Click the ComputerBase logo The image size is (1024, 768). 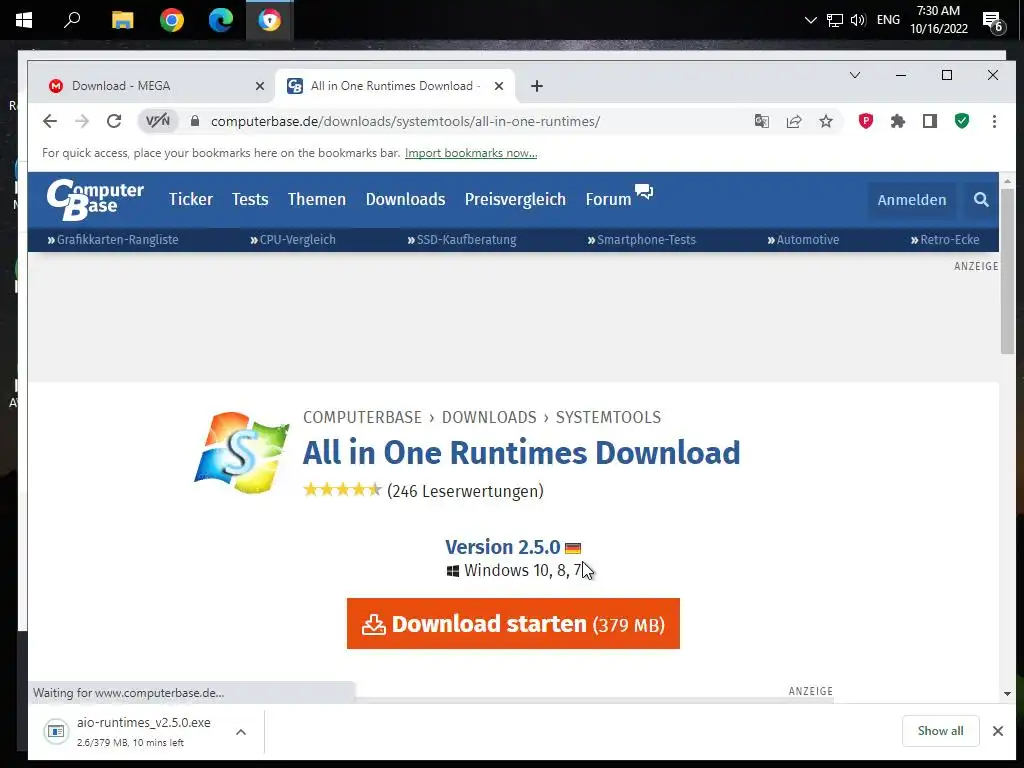95,199
